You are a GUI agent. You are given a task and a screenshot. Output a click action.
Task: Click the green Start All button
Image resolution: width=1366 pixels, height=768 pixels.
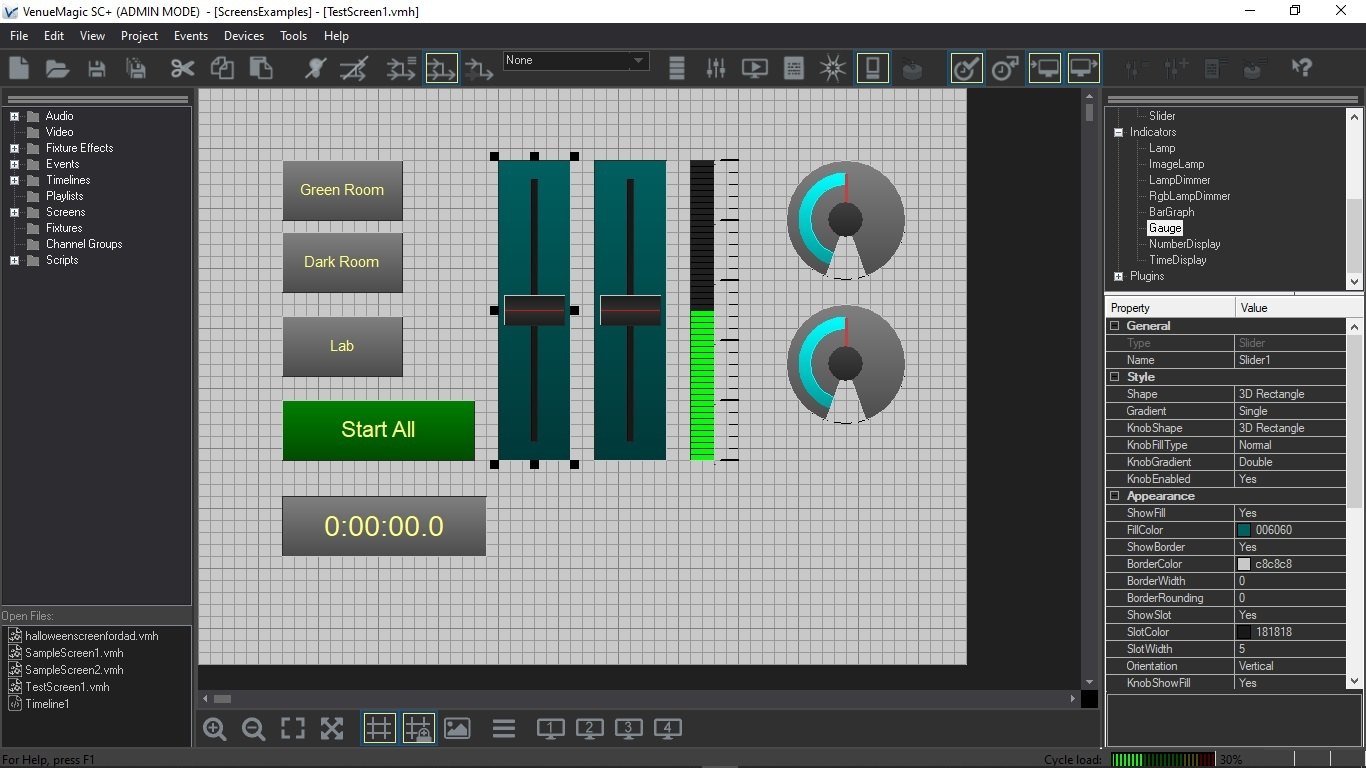(x=378, y=430)
